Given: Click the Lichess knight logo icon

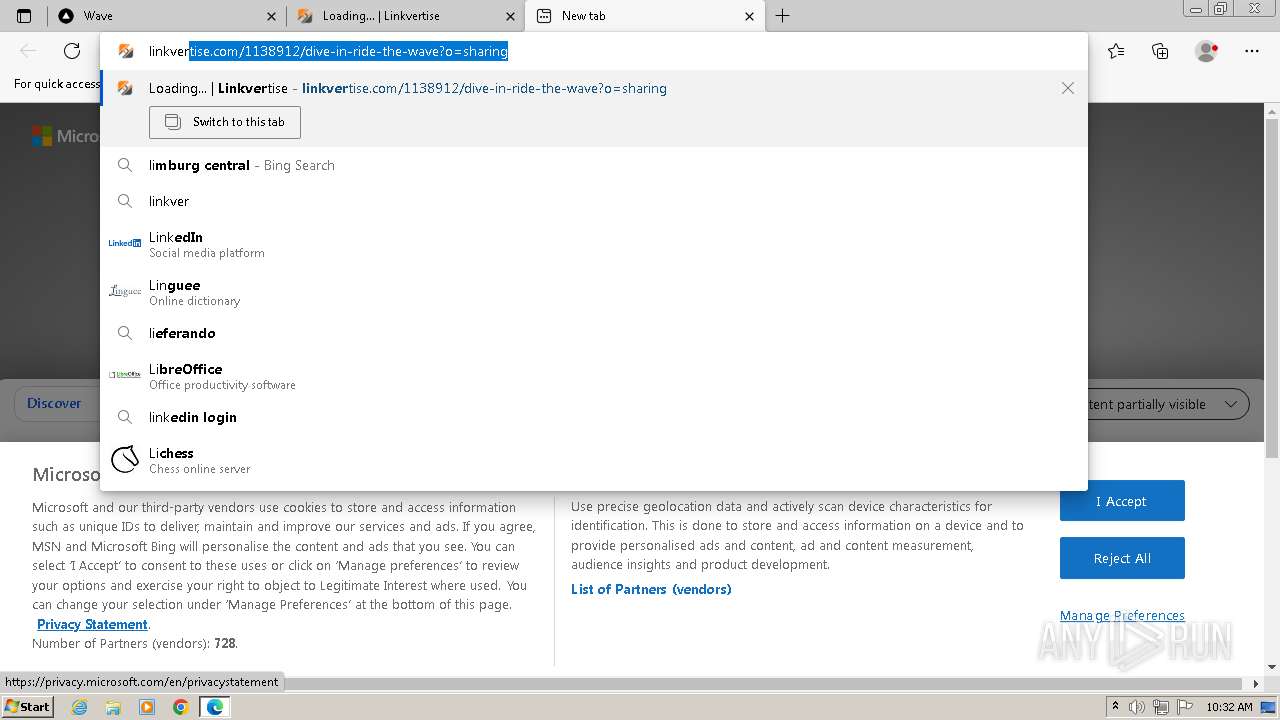Looking at the screenshot, I should click(125, 459).
